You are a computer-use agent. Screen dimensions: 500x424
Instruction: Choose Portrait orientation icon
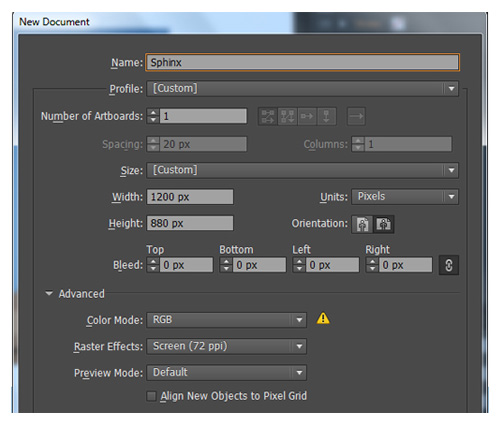click(x=362, y=224)
